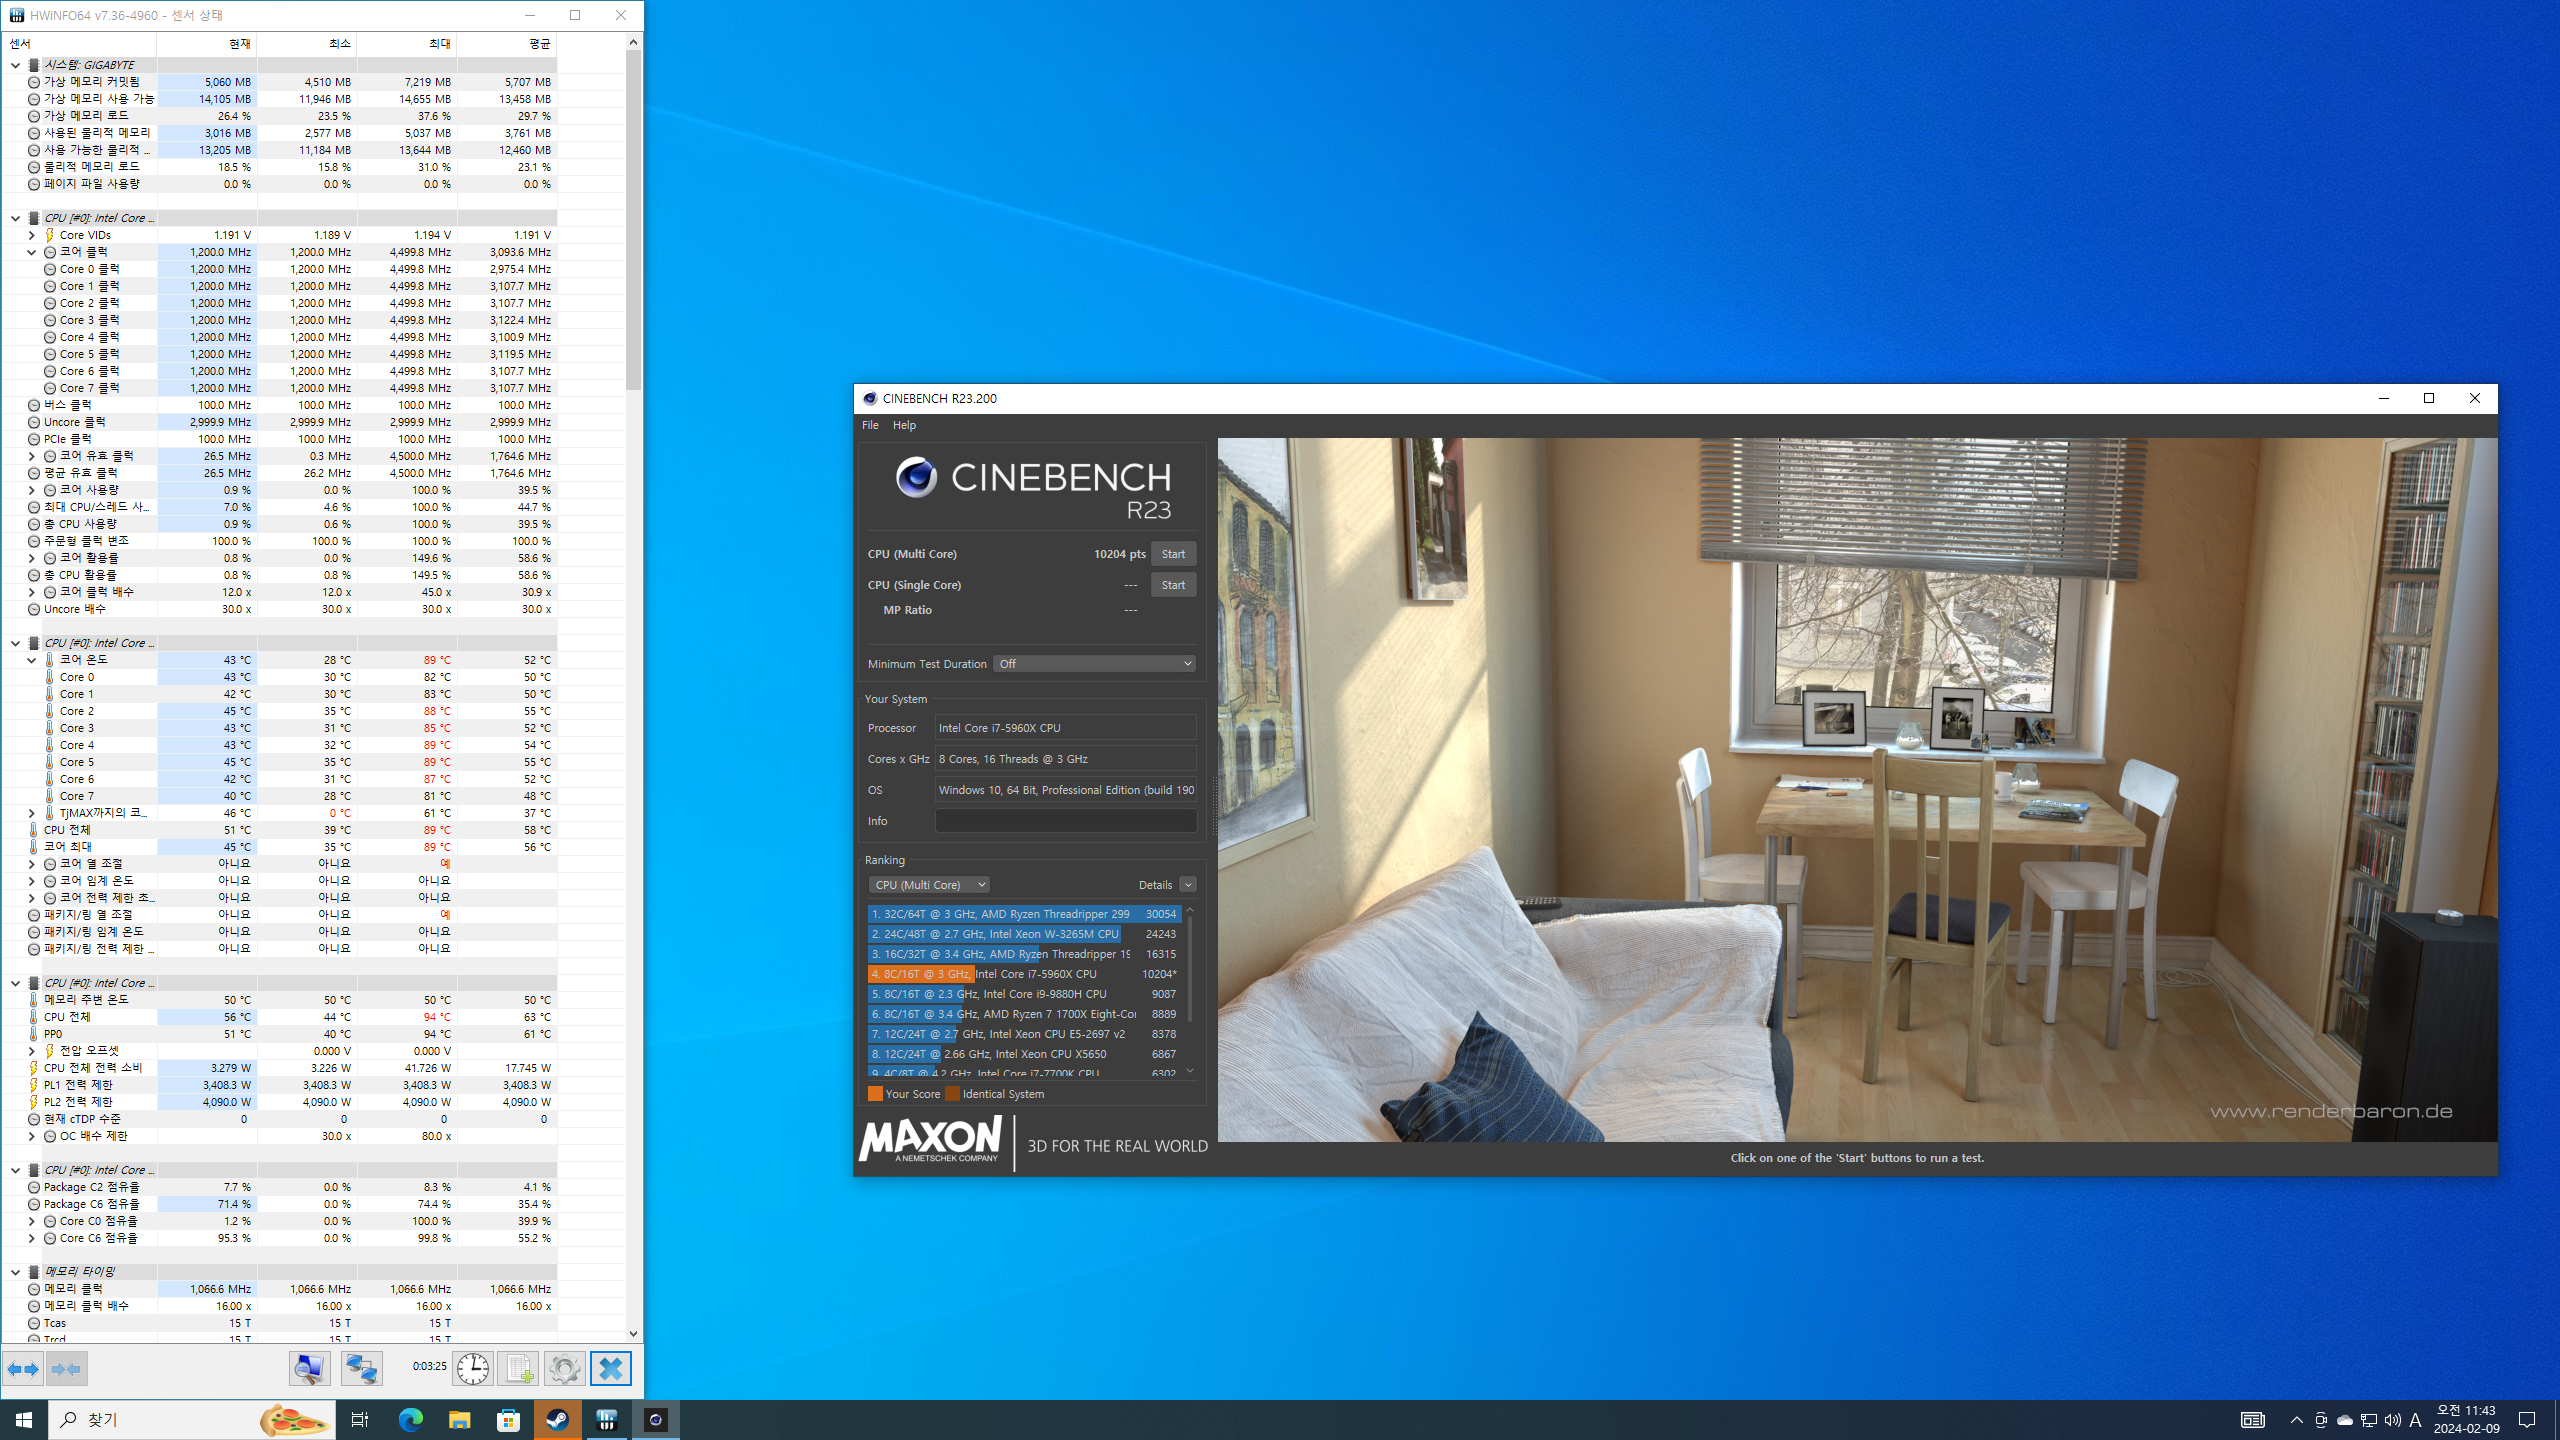Expand the Core VIDs tree item
Viewport: 2560px width, 1440px height.
click(x=32, y=235)
